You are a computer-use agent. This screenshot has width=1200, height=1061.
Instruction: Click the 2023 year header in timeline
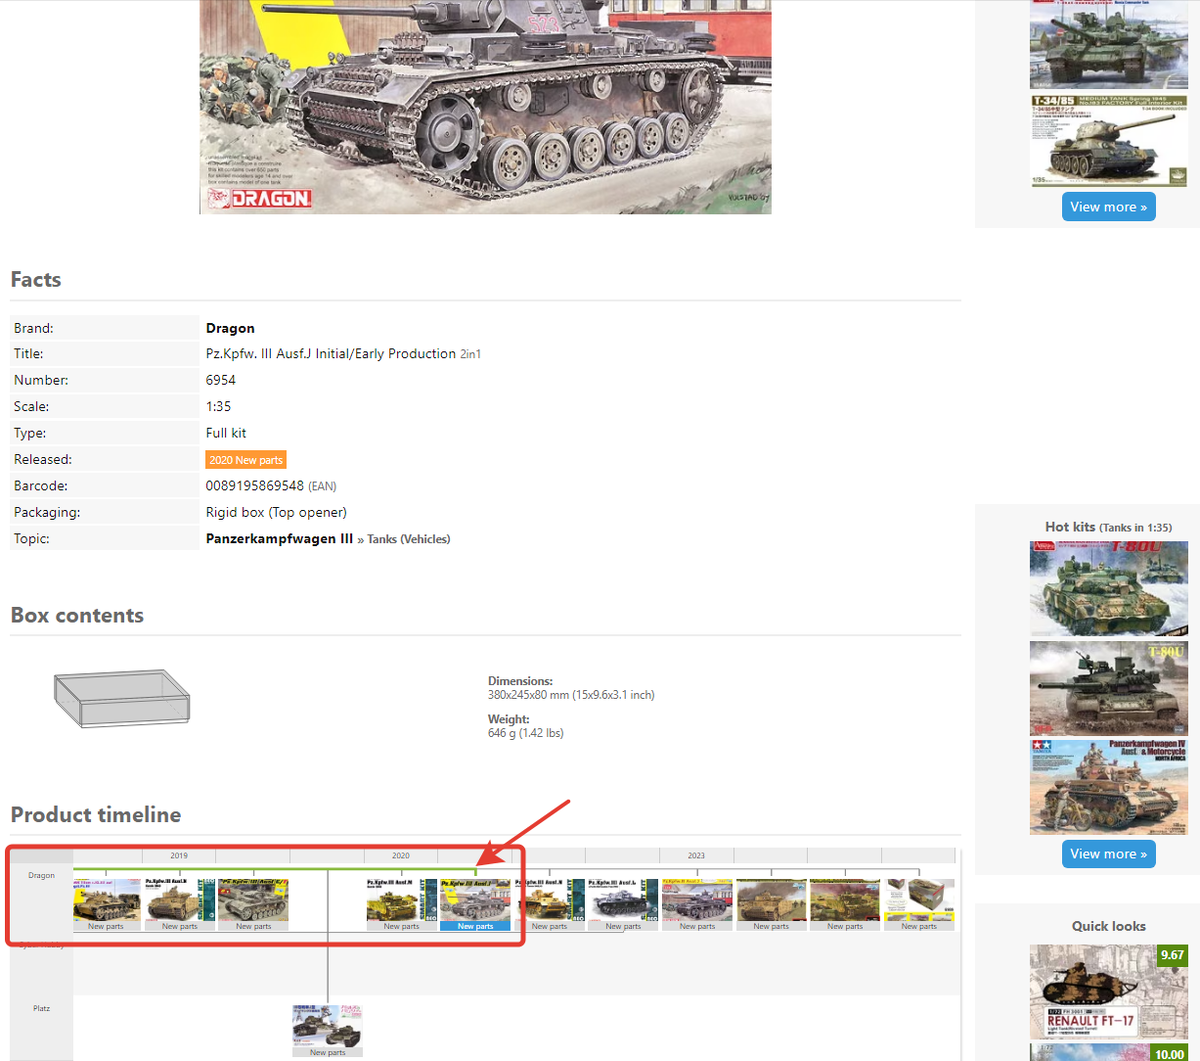coord(696,856)
